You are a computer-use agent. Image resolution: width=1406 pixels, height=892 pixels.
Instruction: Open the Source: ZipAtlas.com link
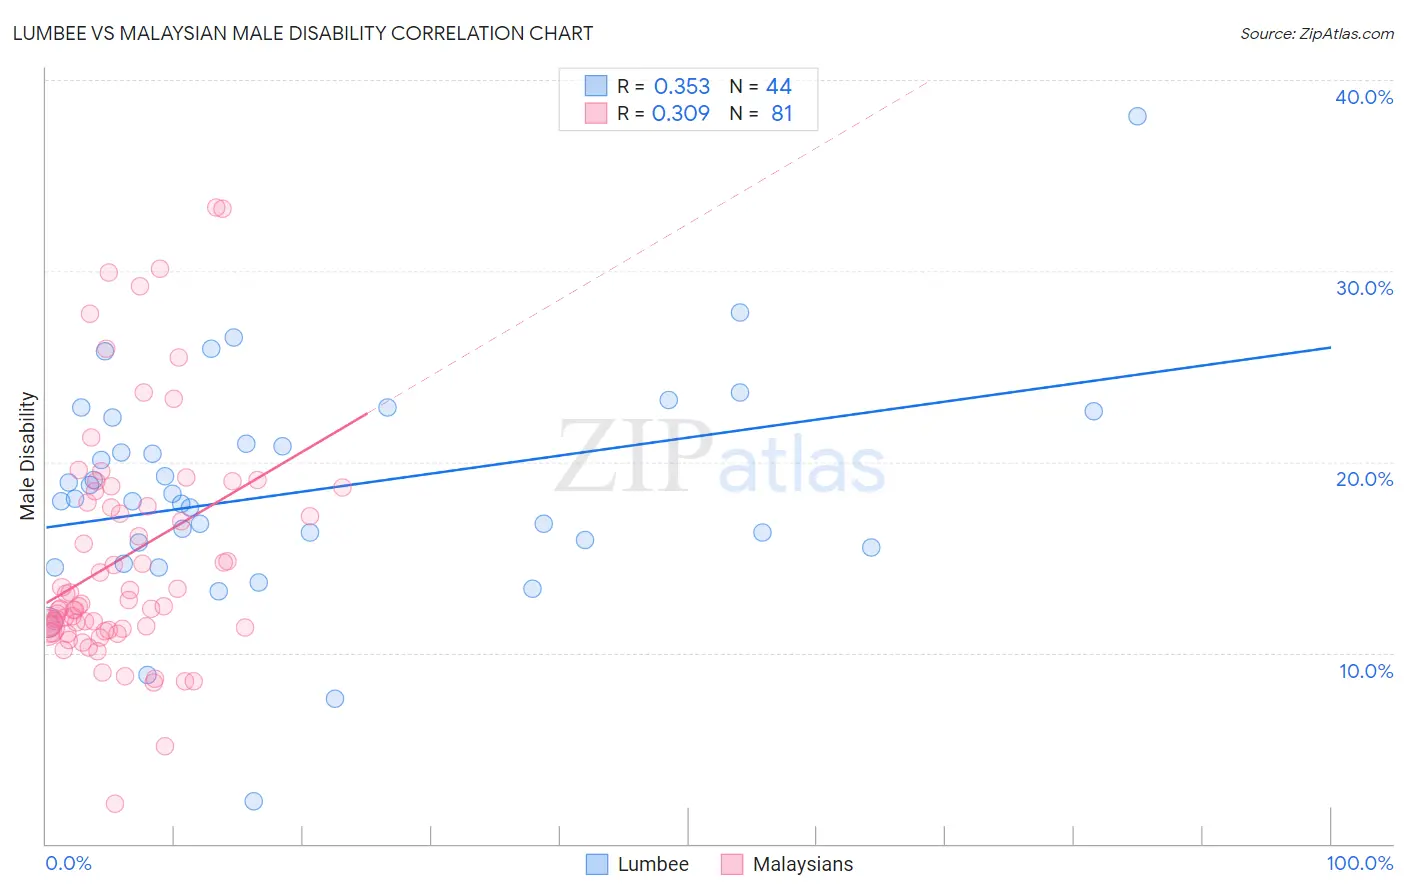pyautogui.click(x=1317, y=33)
